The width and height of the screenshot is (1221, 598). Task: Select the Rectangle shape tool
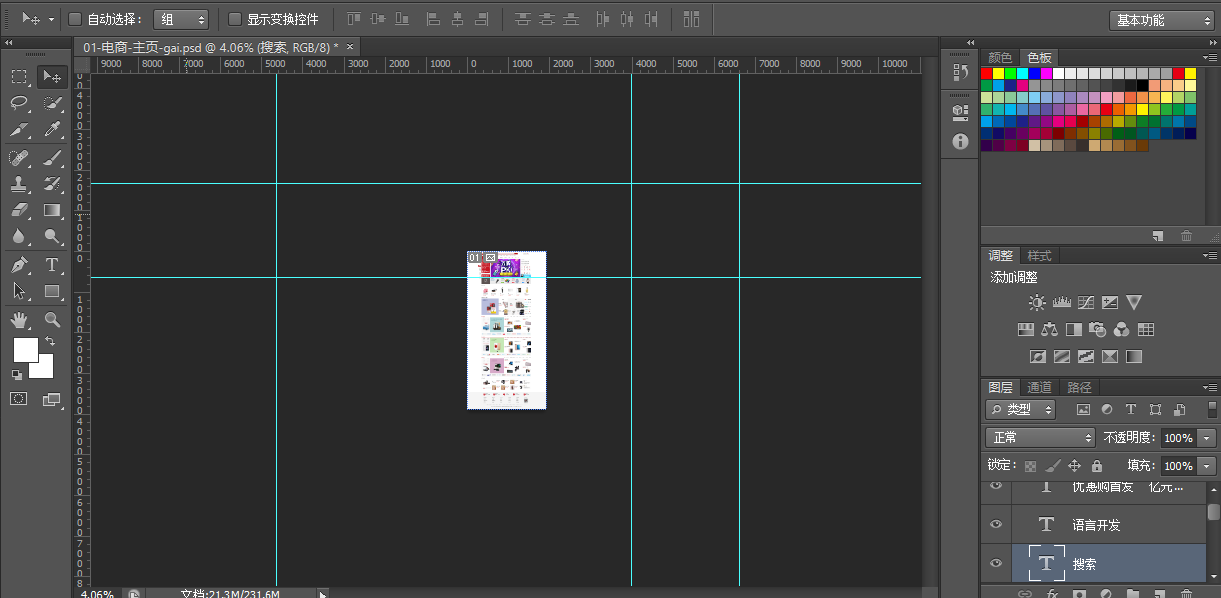52,291
